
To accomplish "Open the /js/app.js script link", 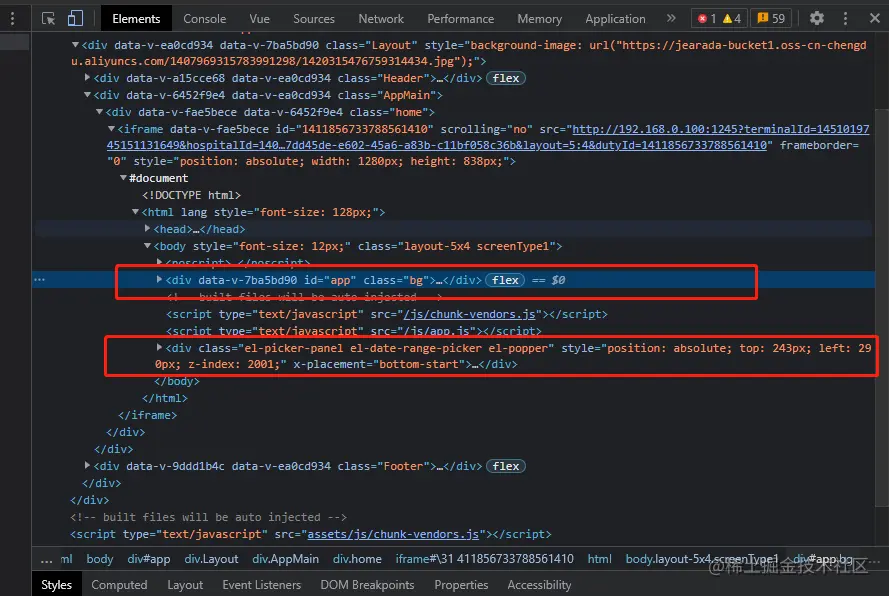I will click(436, 331).
